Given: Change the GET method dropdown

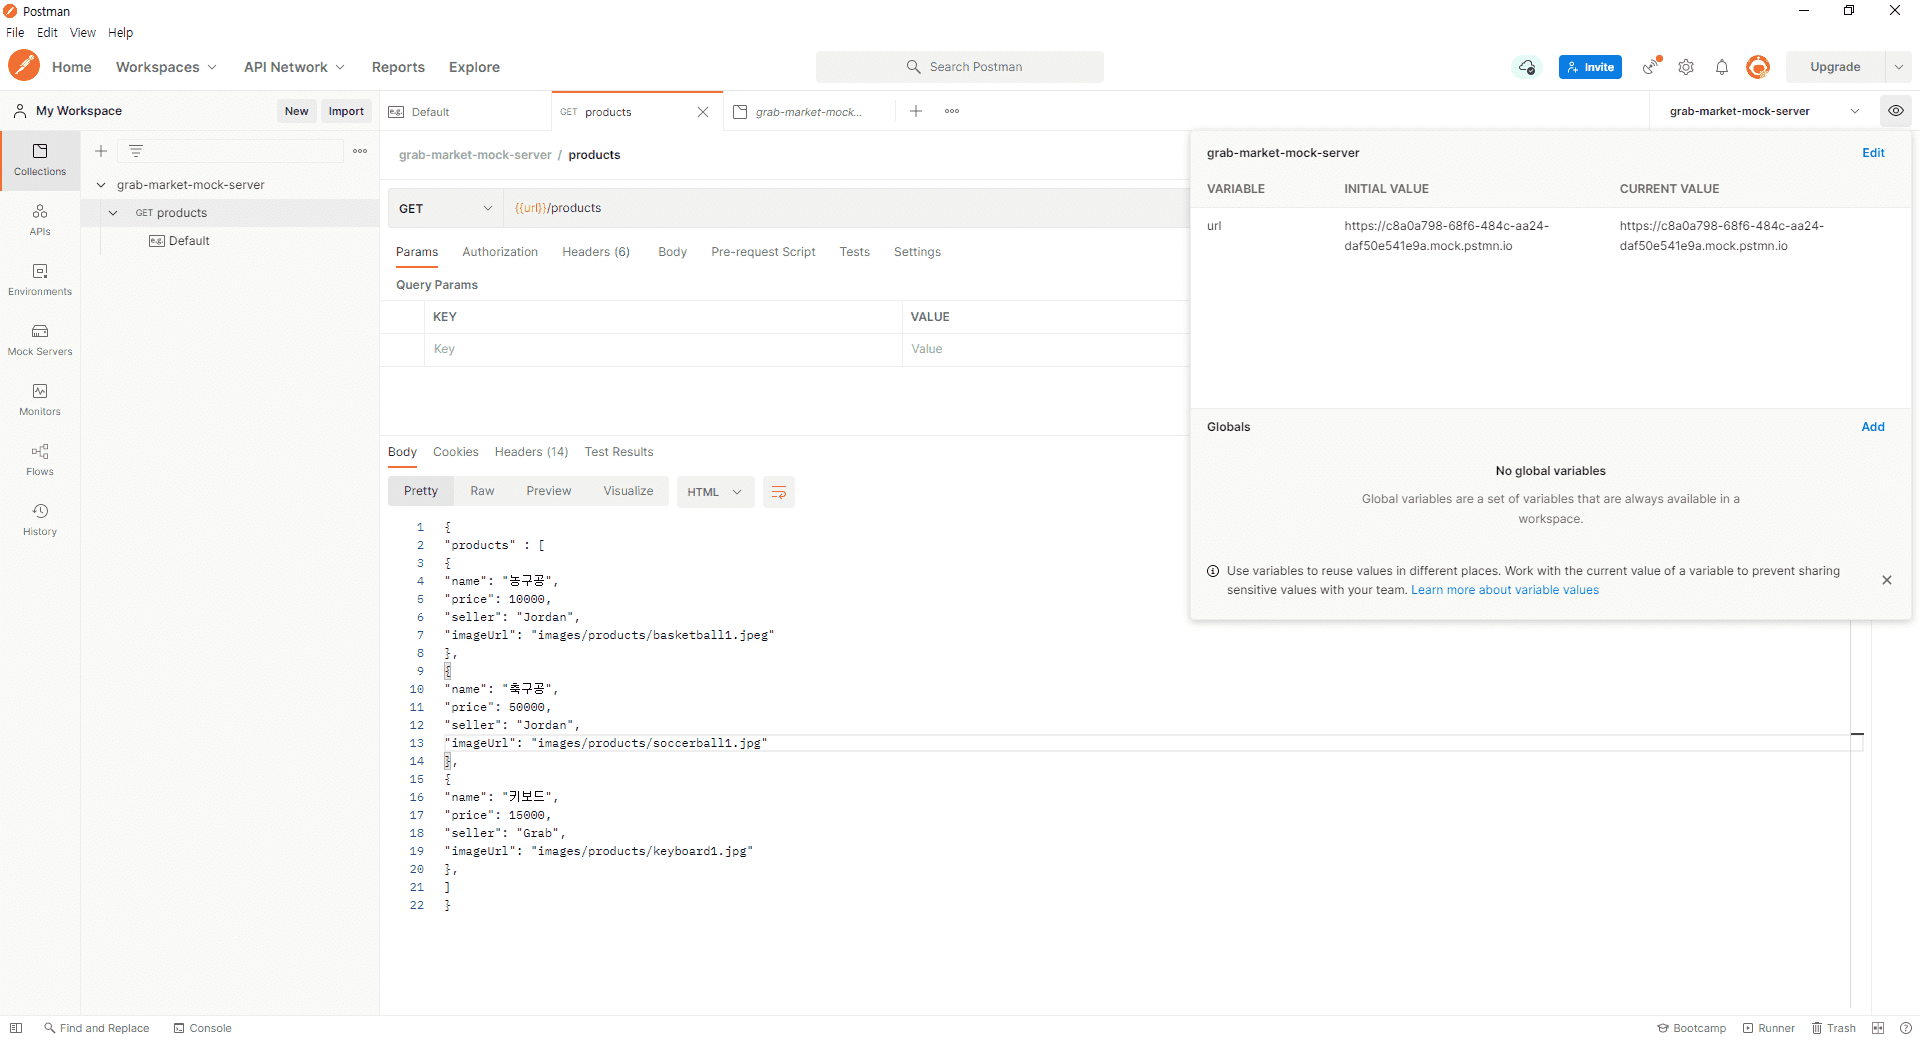Looking at the screenshot, I should [445, 208].
